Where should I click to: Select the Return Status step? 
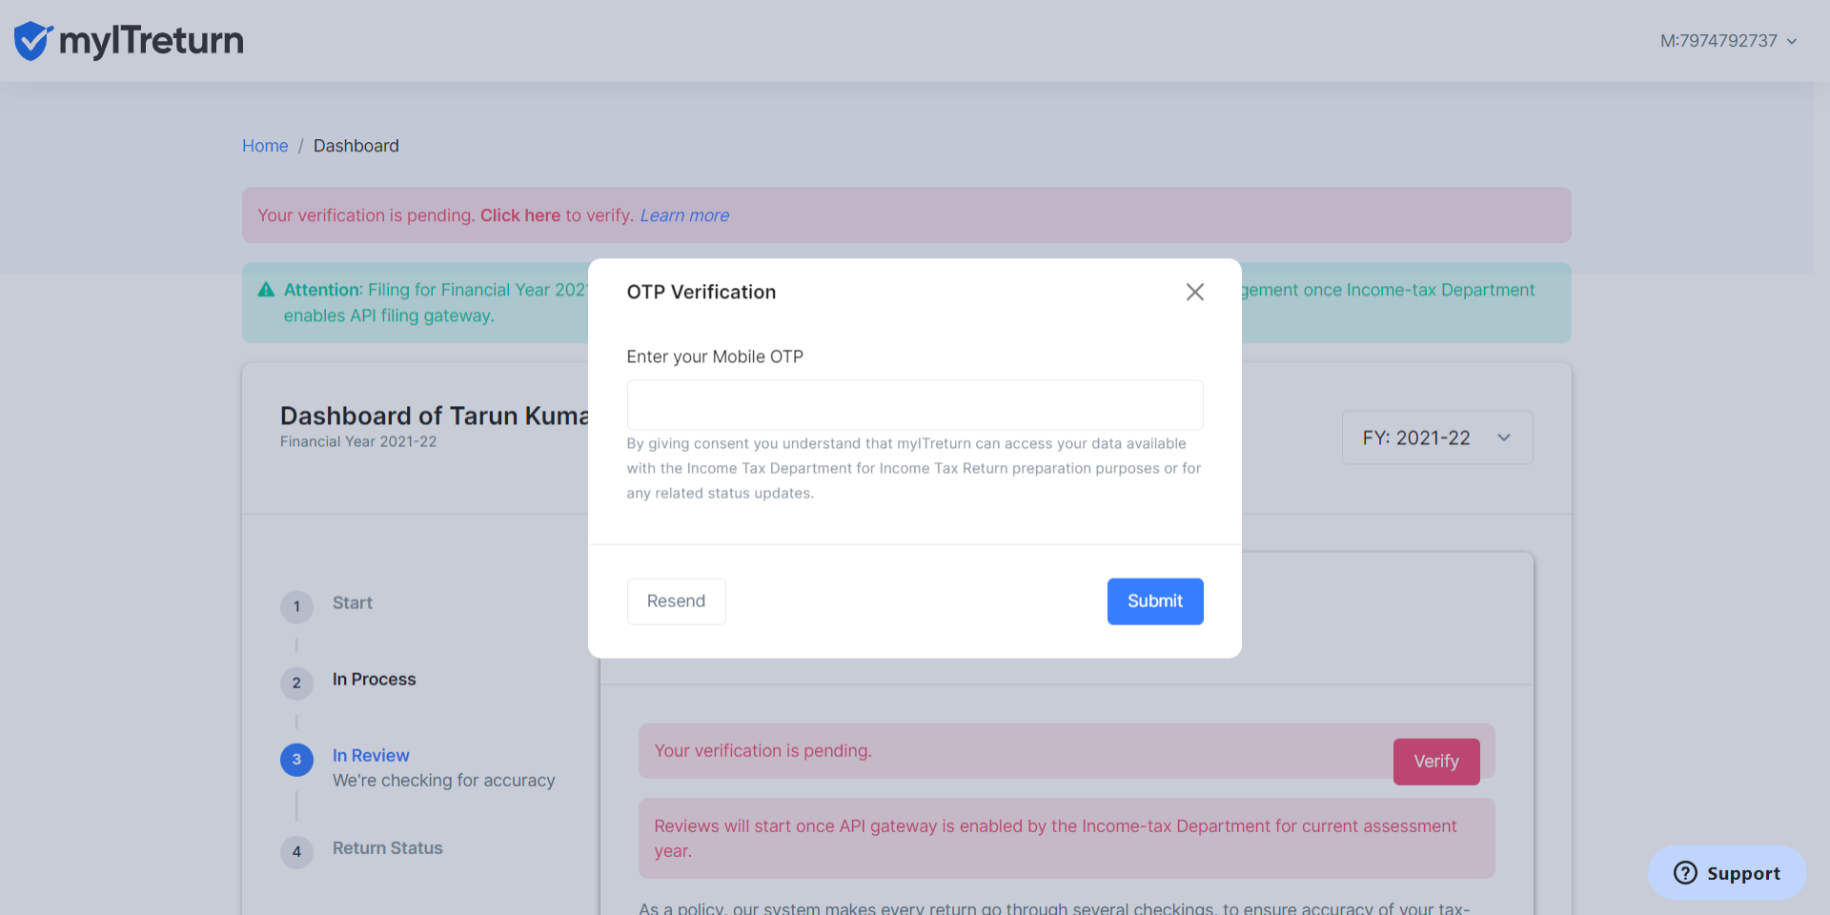click(387, 848)
